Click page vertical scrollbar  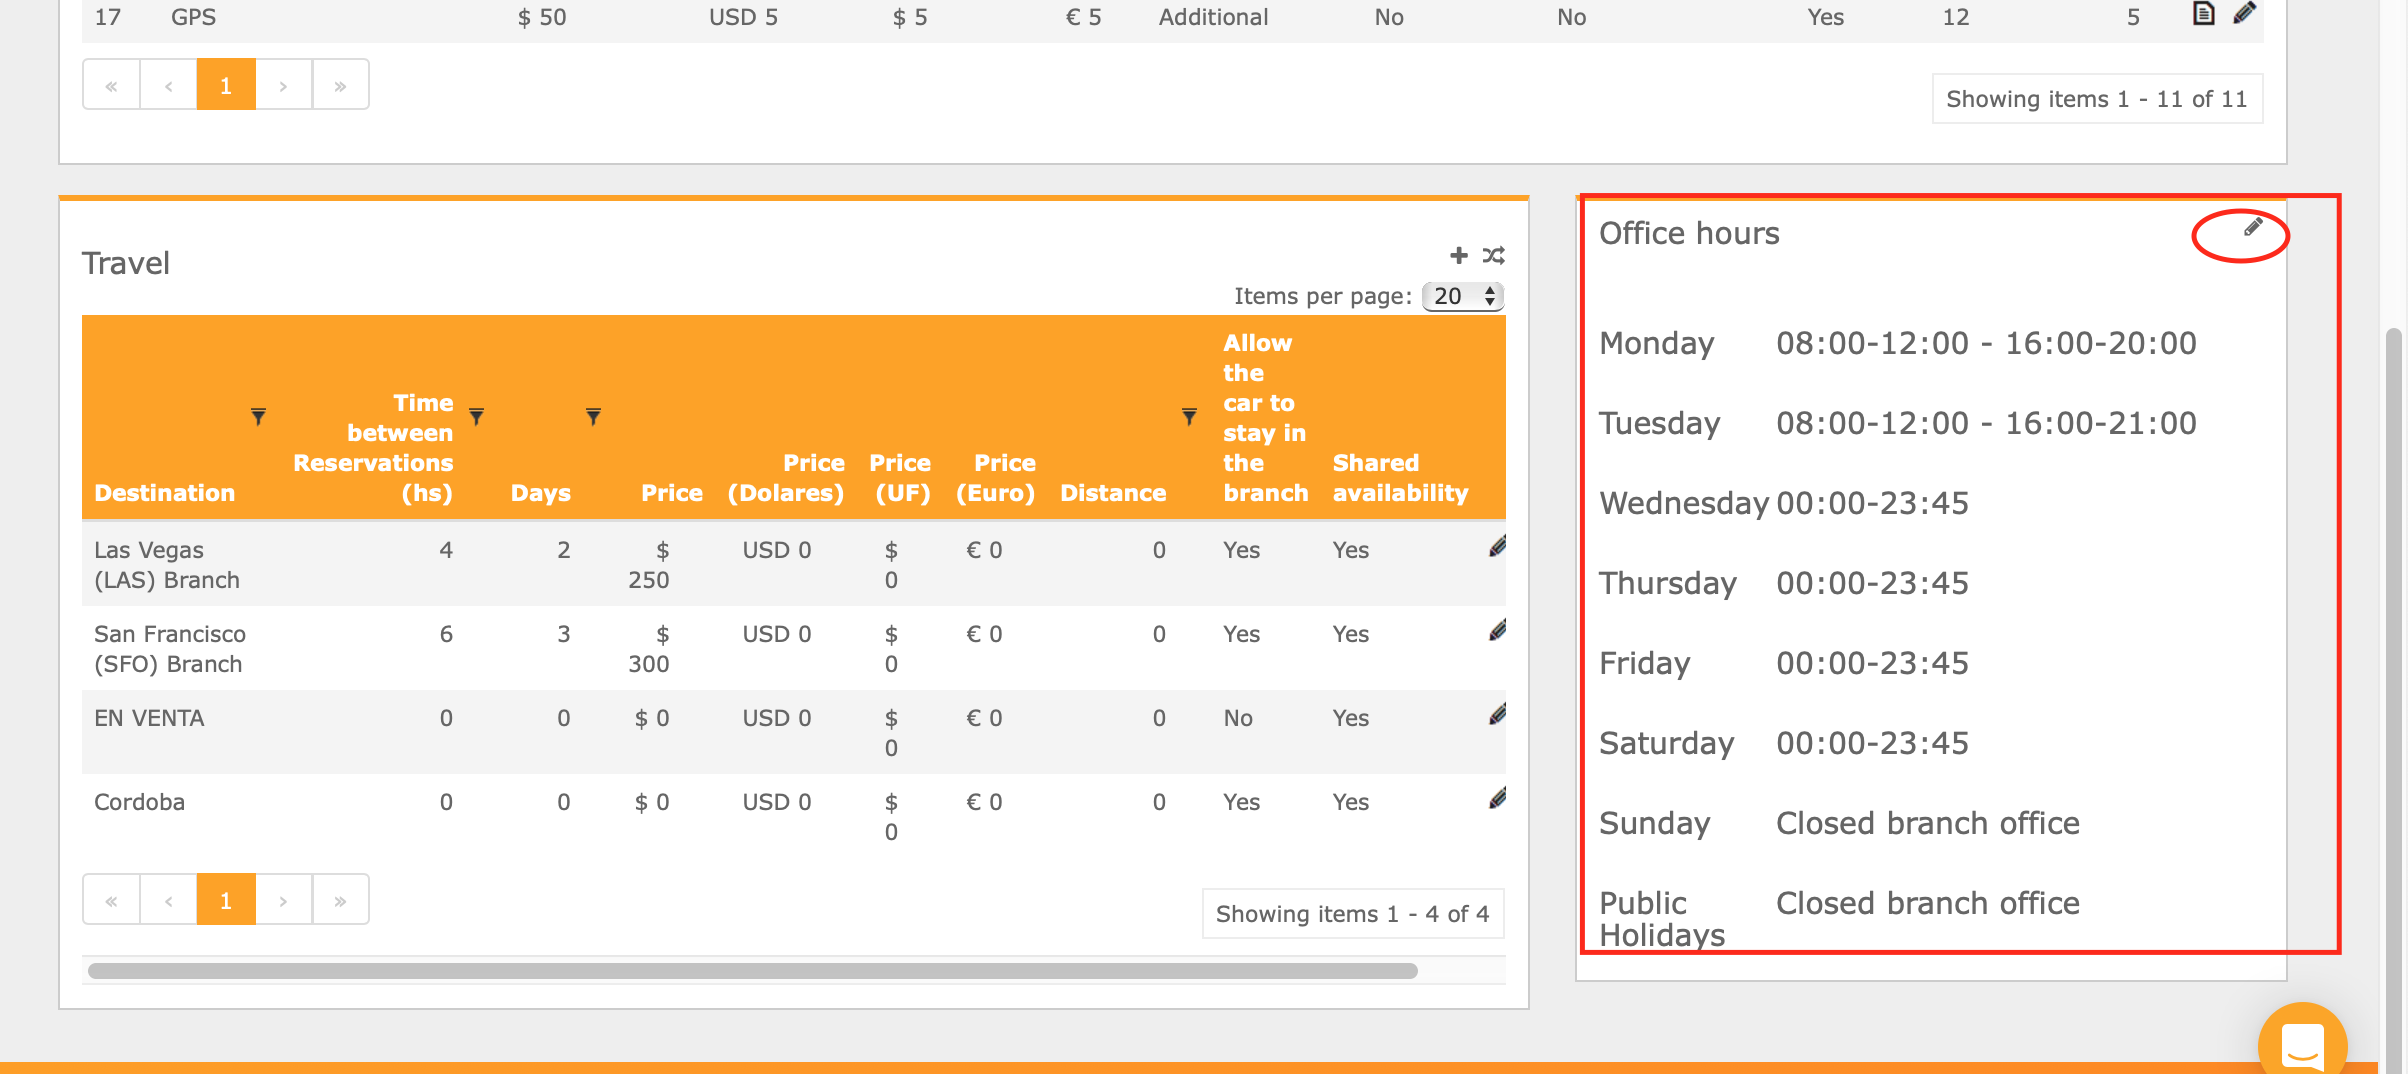point(2393,700)
